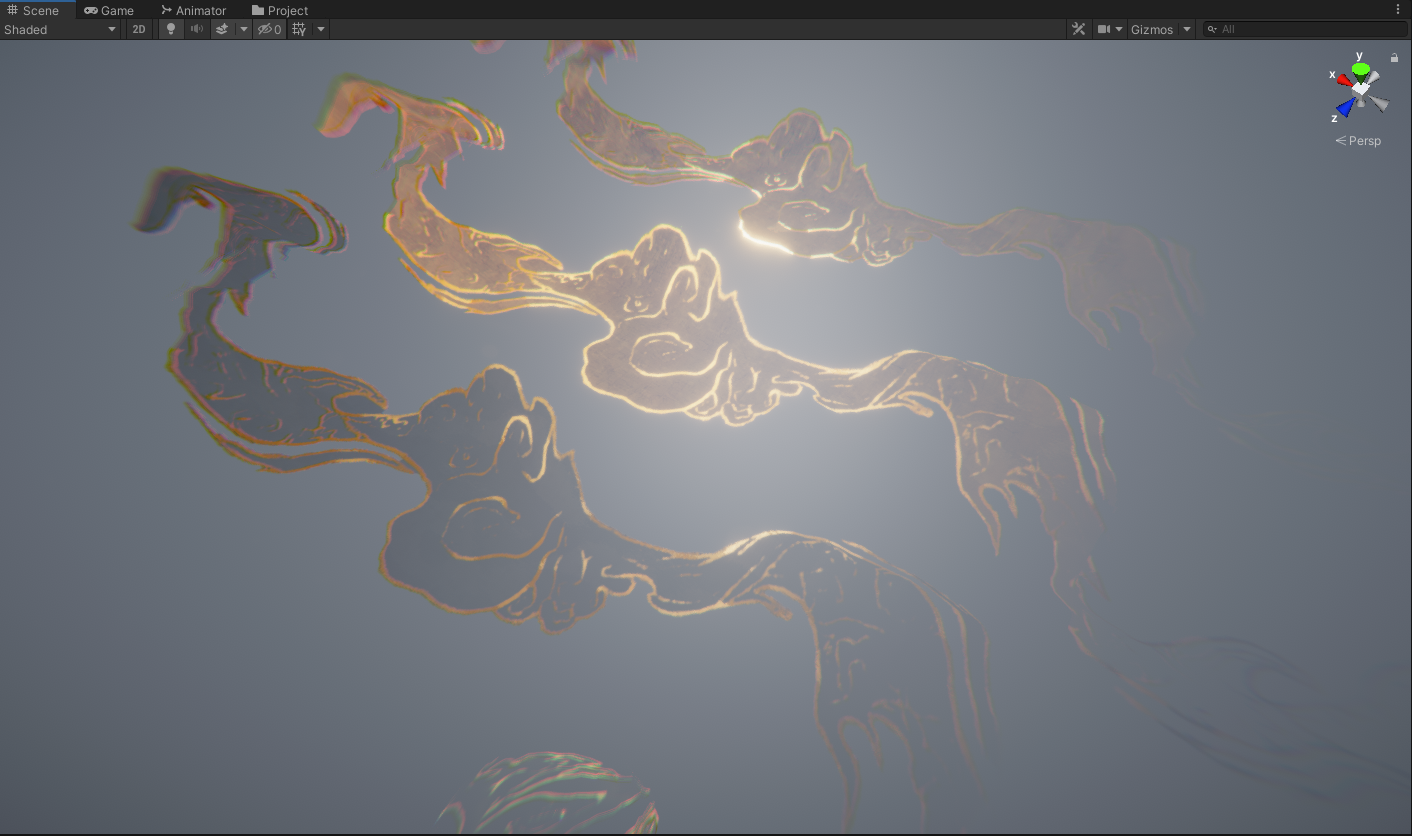Open the scene effects dropdown arrow
This screenshot has height=836, width=1412.
click(243, 29)
